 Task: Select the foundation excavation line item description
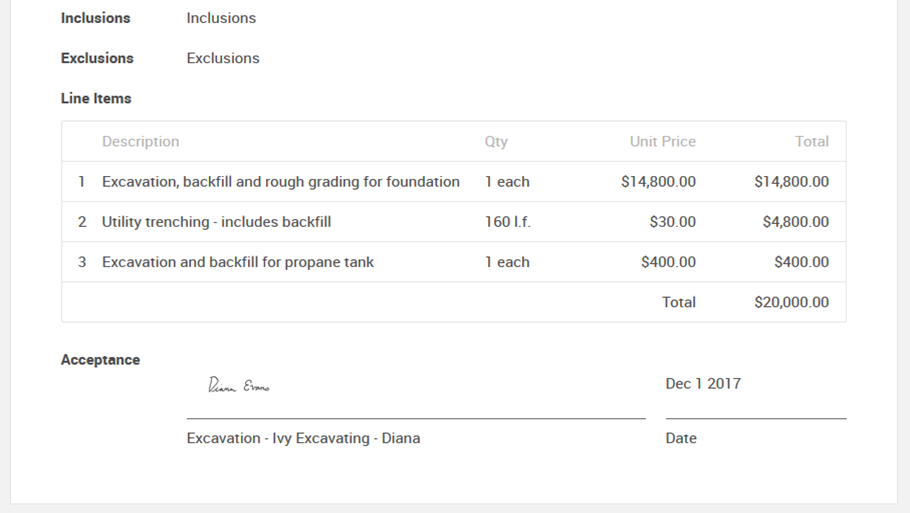coord(280,182)
